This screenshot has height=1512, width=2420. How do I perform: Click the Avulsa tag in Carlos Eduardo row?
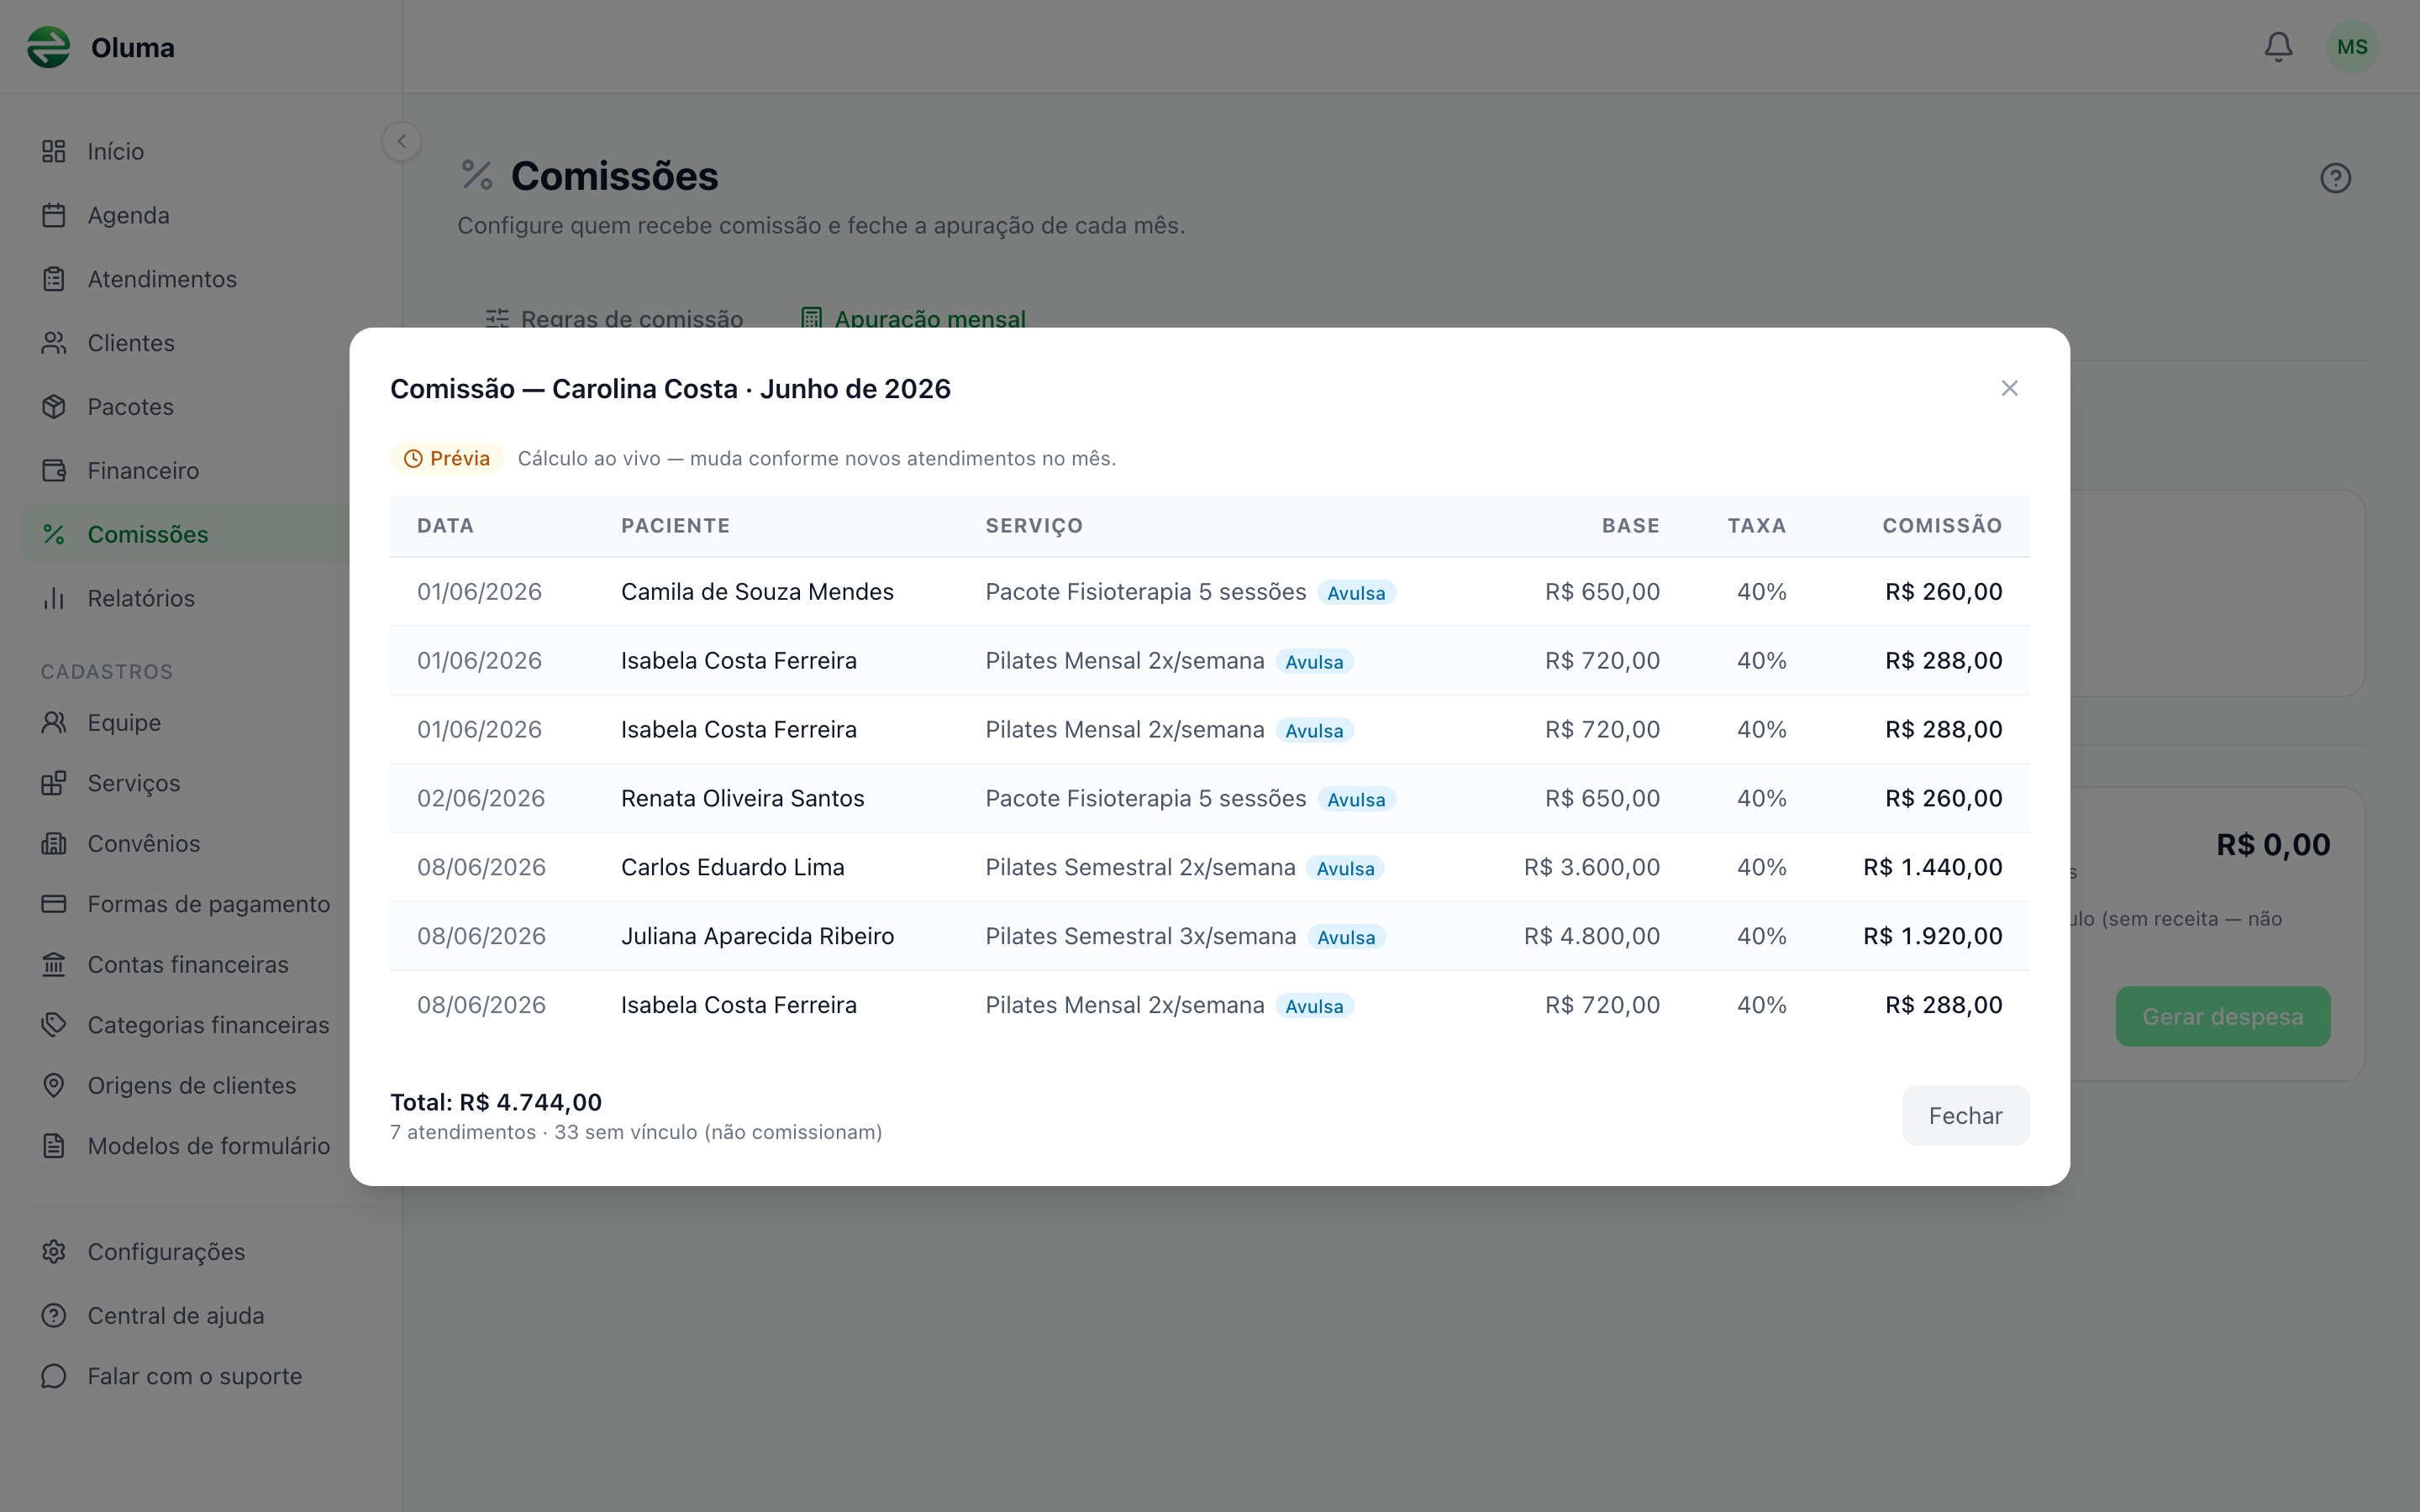point(1345,869)
